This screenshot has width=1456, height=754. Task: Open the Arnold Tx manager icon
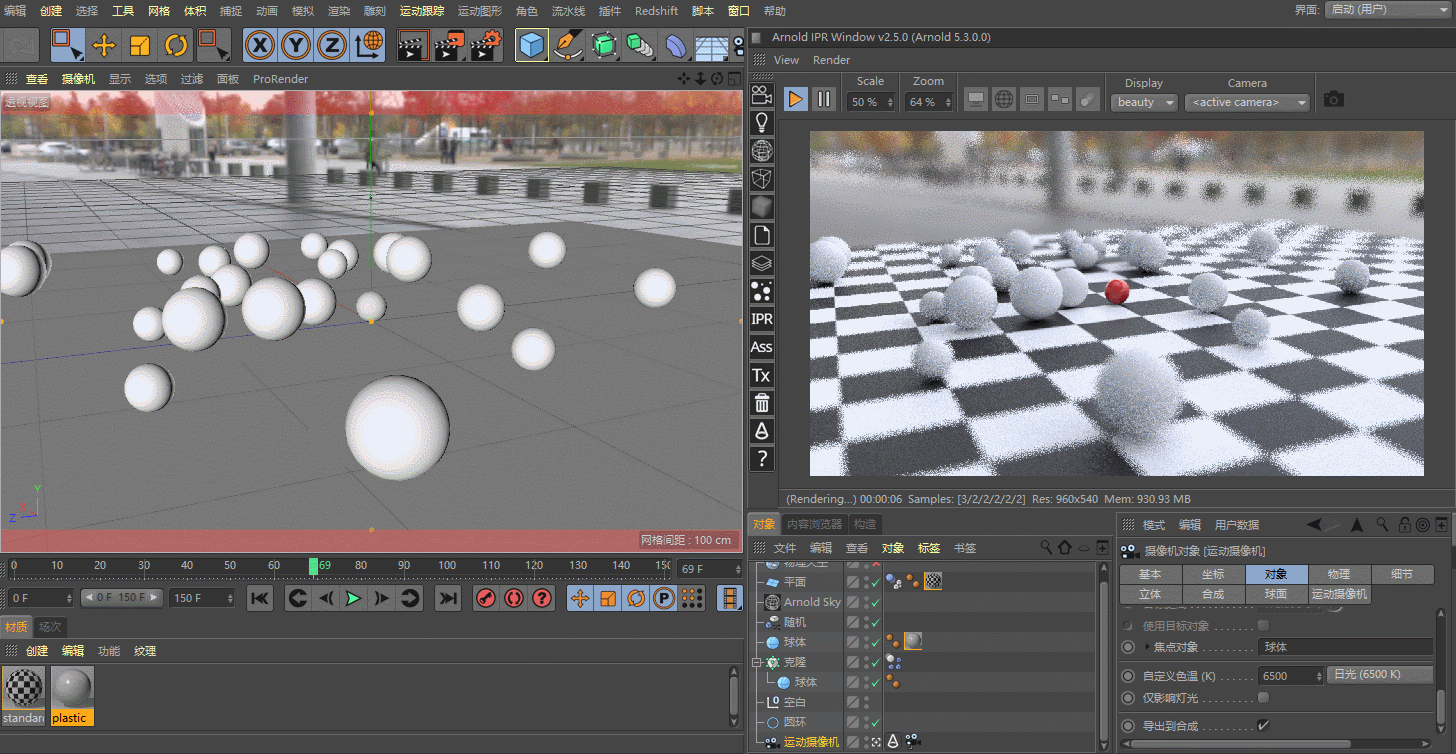[762, 375]
